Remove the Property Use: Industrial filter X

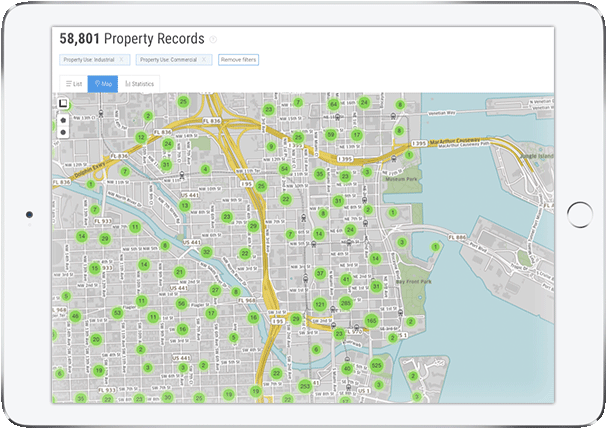(x=122, y=60)
